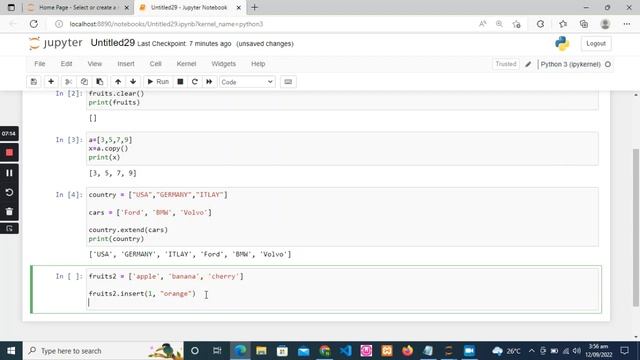Screen dimensions: 640x360
Task: Open the Cell menu
Action: point(156,64)
